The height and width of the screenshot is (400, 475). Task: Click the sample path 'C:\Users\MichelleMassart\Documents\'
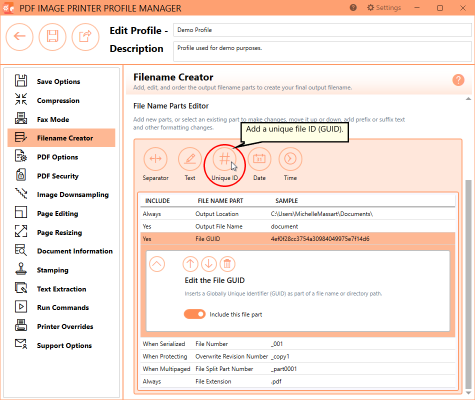(x=322, y=214)
